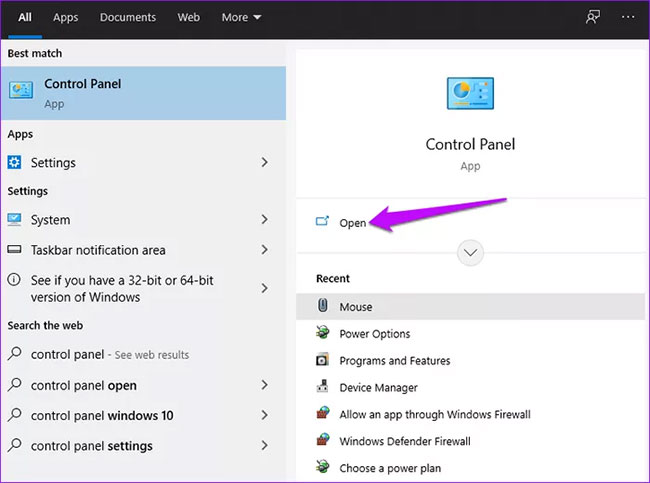Click the Control Panel icon in best match
The image size is (650, 483).
[x=21, y=90]
